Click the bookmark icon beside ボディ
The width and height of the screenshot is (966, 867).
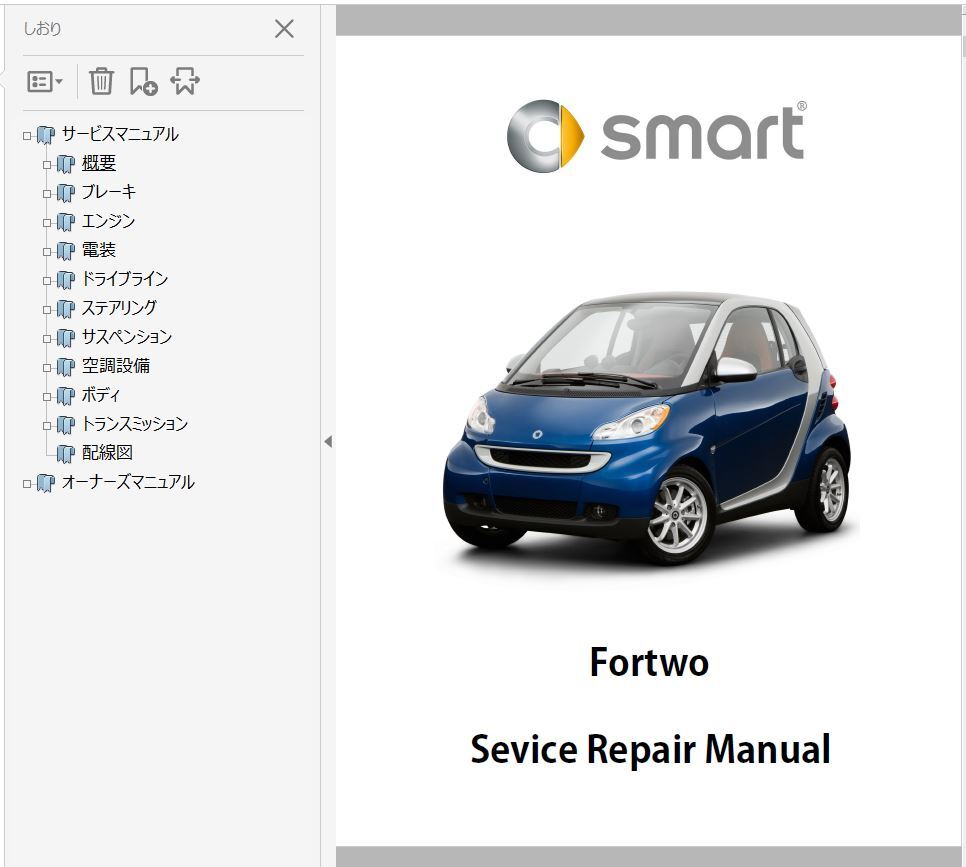65,395
